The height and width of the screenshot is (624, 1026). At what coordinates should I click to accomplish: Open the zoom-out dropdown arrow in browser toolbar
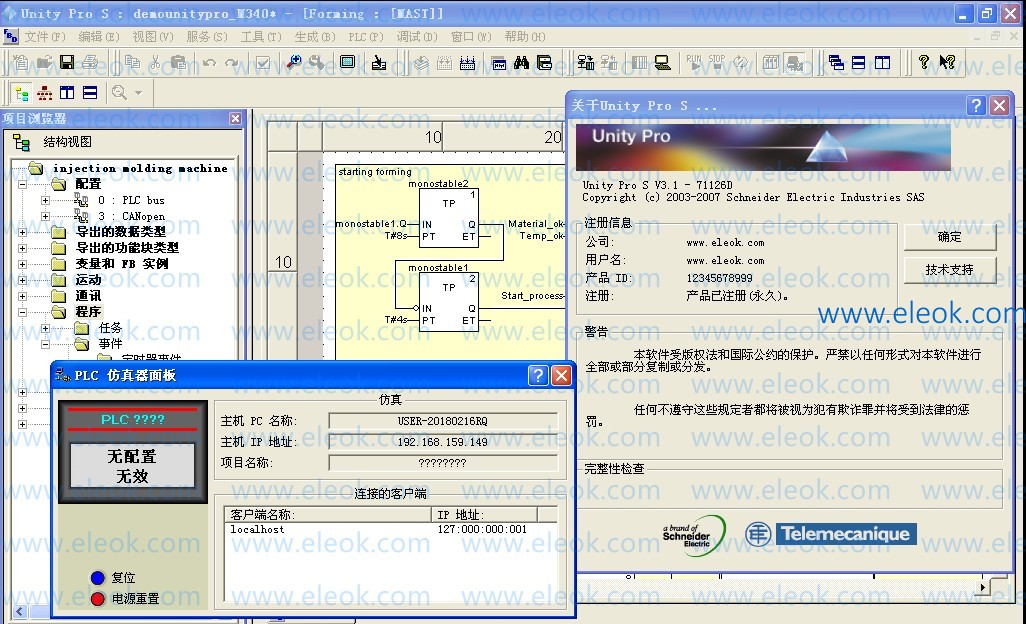click(x=139, y=93)
